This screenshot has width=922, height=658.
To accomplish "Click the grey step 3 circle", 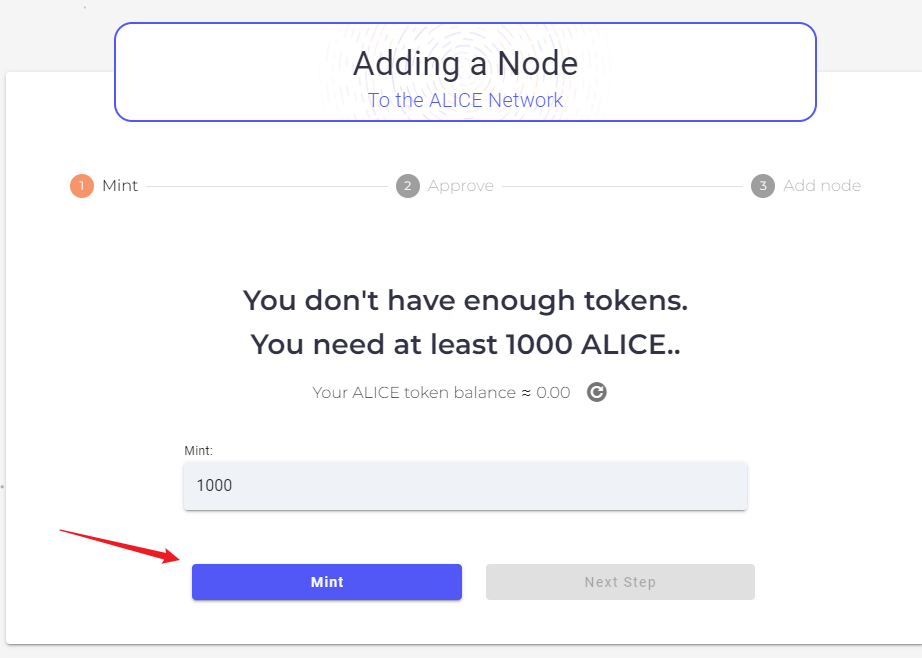I will (763, 186).
